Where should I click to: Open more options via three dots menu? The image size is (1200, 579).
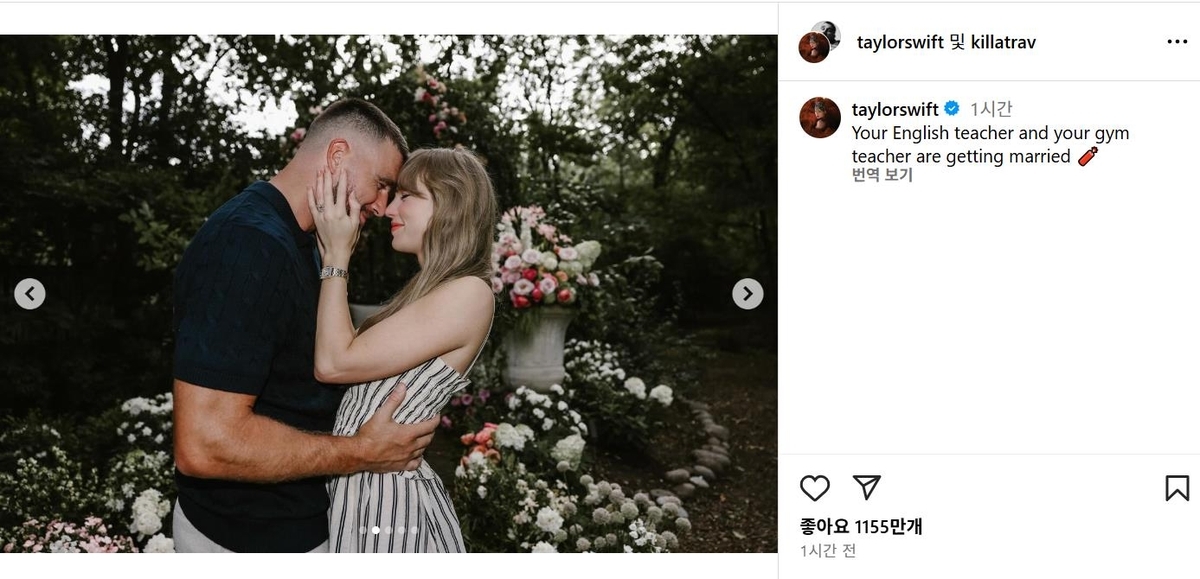(1177, 42)
